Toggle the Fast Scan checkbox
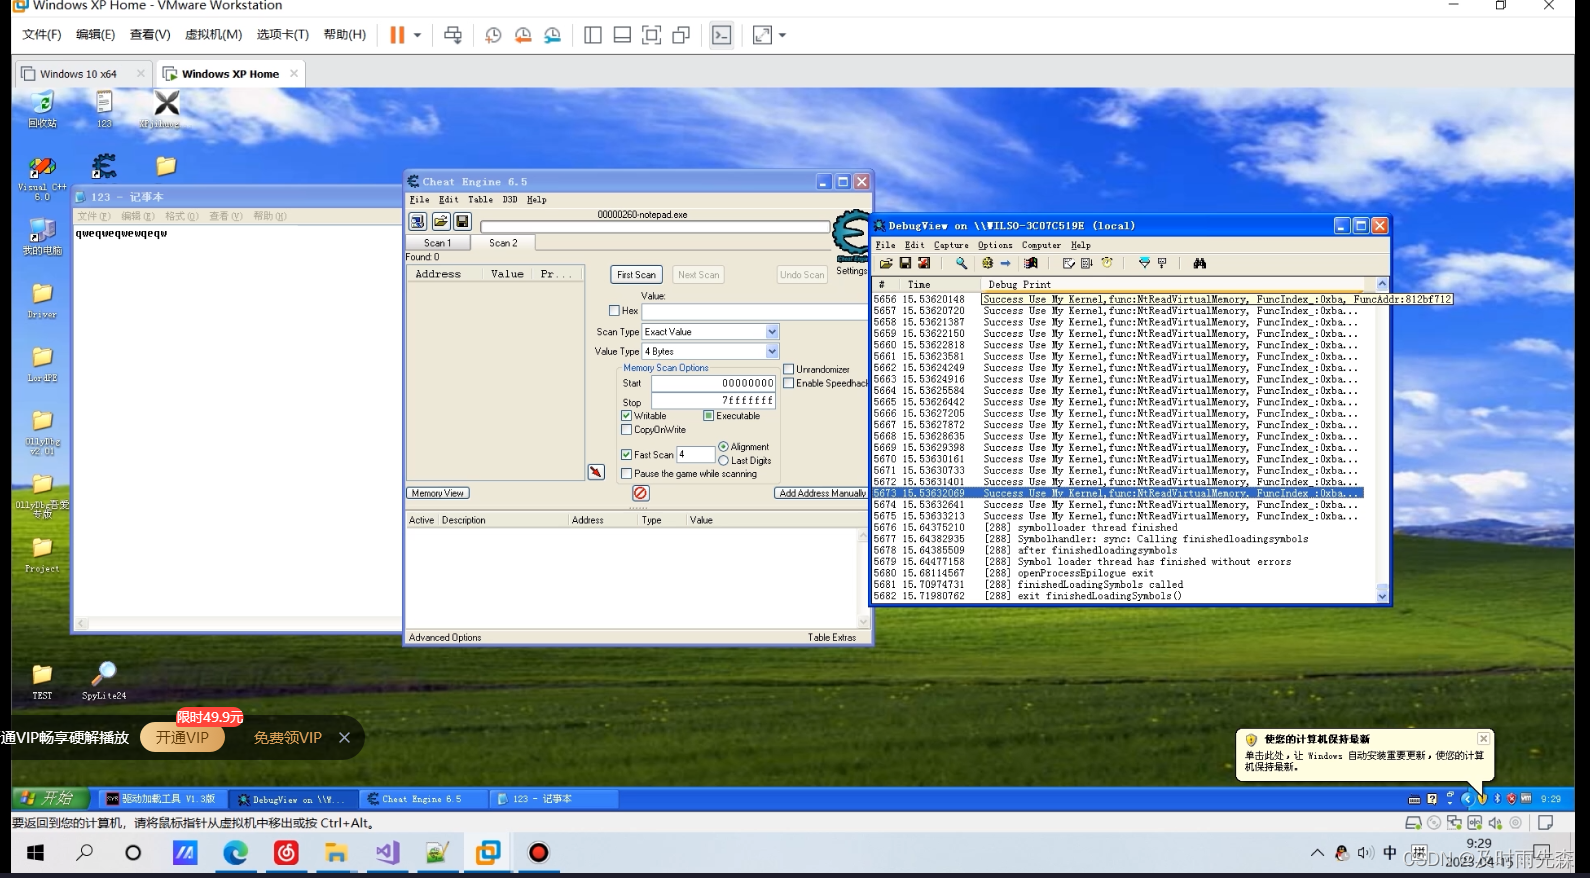 [x=626, y=455]
